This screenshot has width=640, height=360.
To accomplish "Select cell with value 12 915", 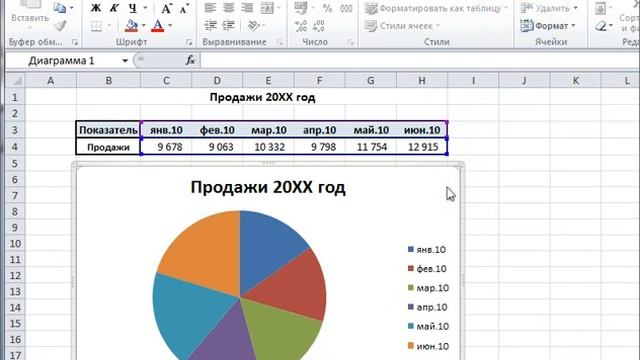I will tap(422, 147).
